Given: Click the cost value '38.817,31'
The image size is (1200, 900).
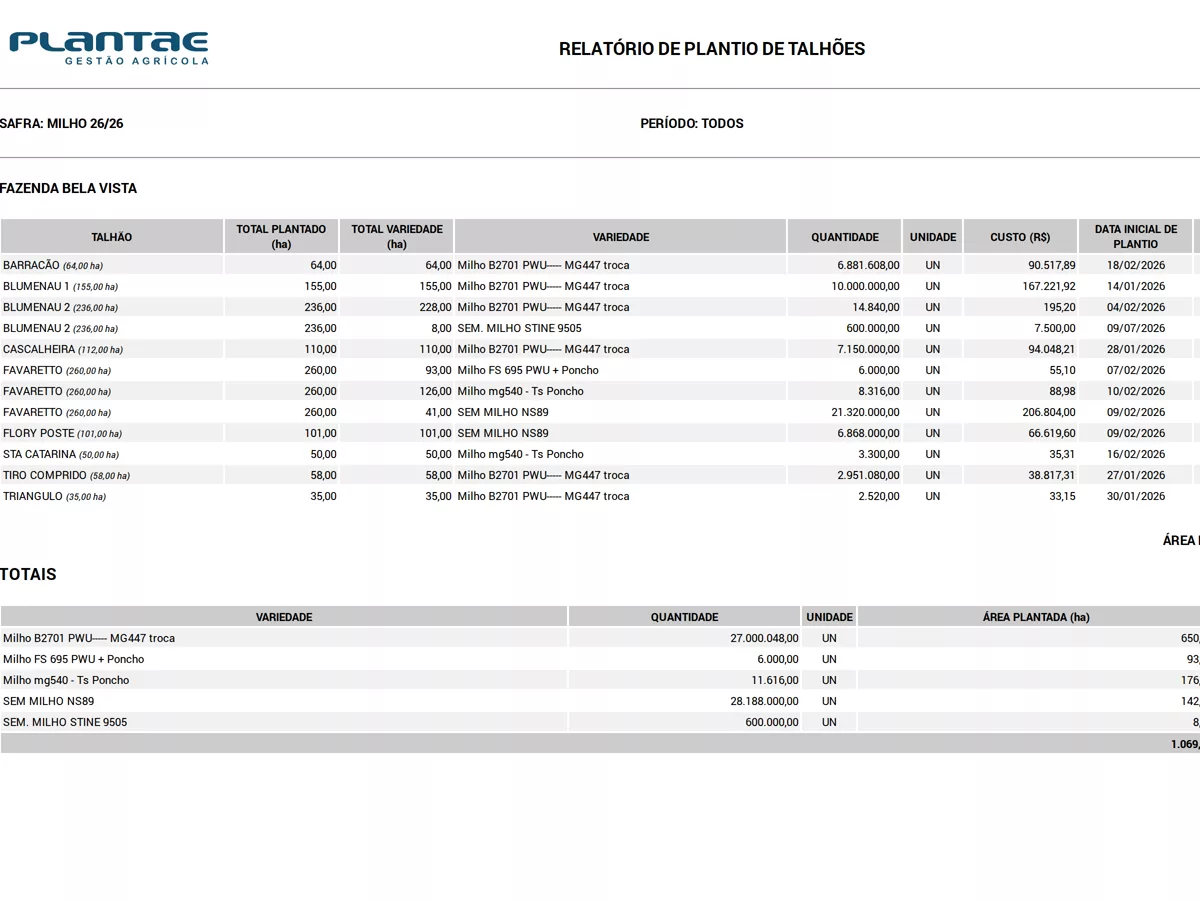Looking at the screenshot, I should click(x=1052, y=475).
